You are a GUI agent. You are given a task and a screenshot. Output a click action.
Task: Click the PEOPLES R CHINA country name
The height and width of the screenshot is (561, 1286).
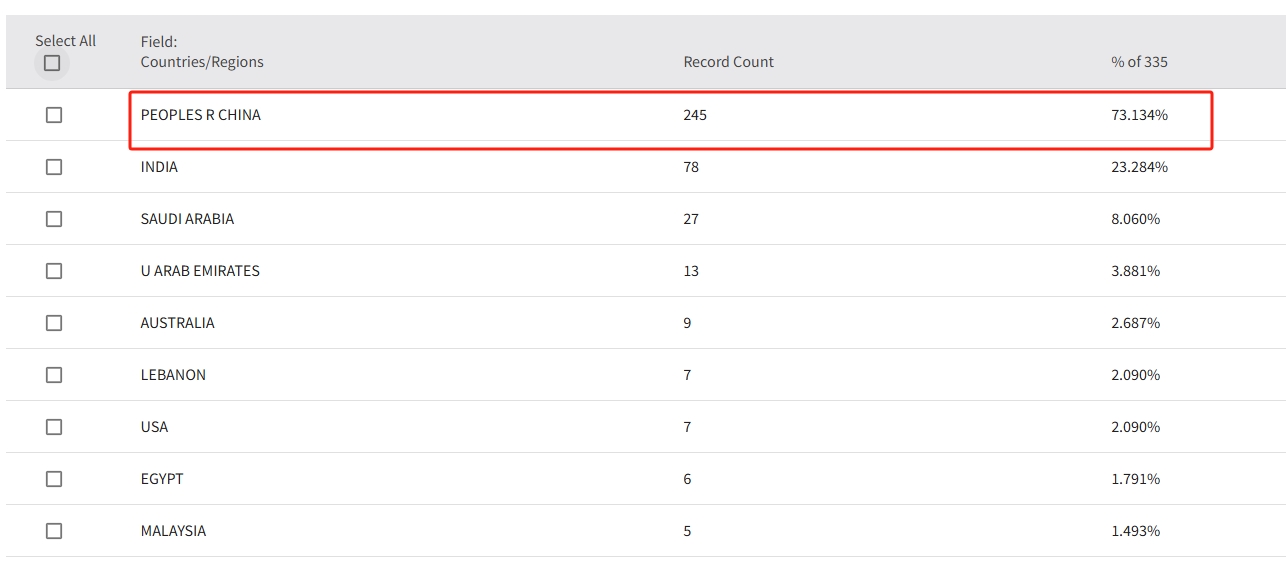(200, 115)
